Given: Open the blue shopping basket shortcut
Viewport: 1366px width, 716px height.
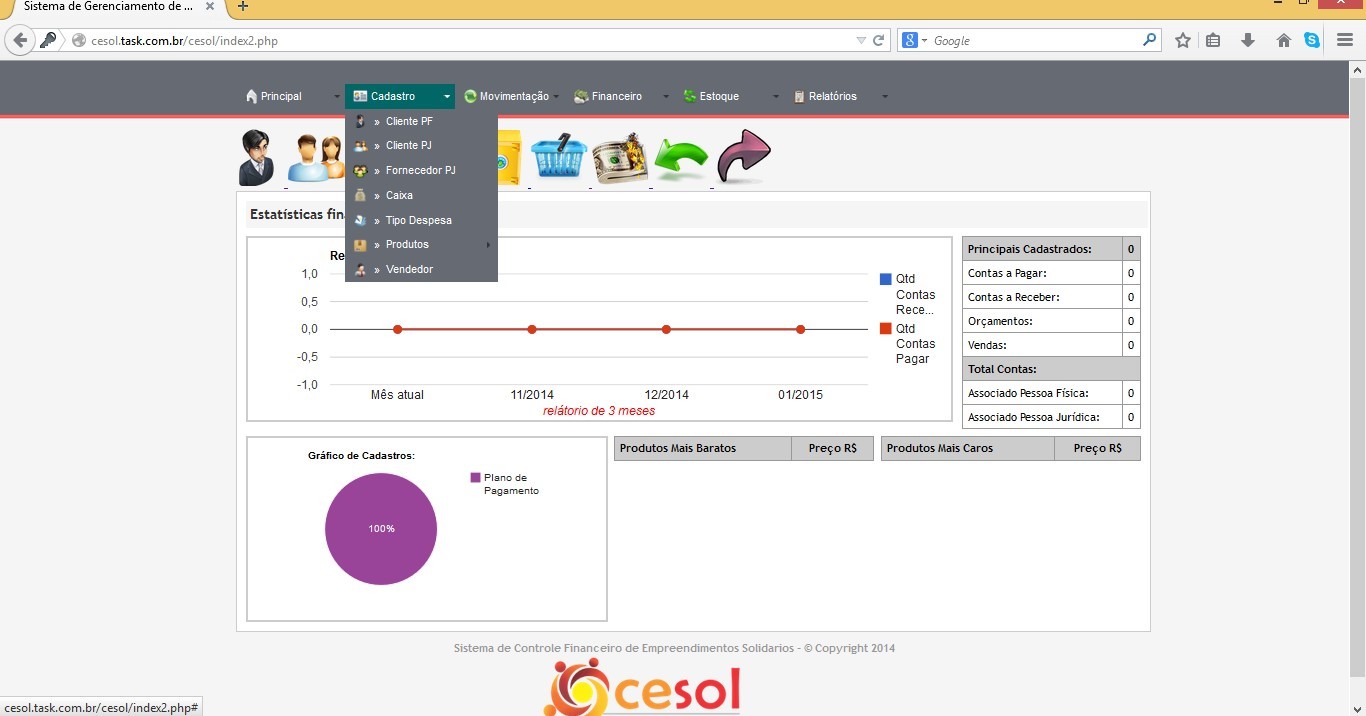Looking at the screenshot, I should click(x=558, y=158).
